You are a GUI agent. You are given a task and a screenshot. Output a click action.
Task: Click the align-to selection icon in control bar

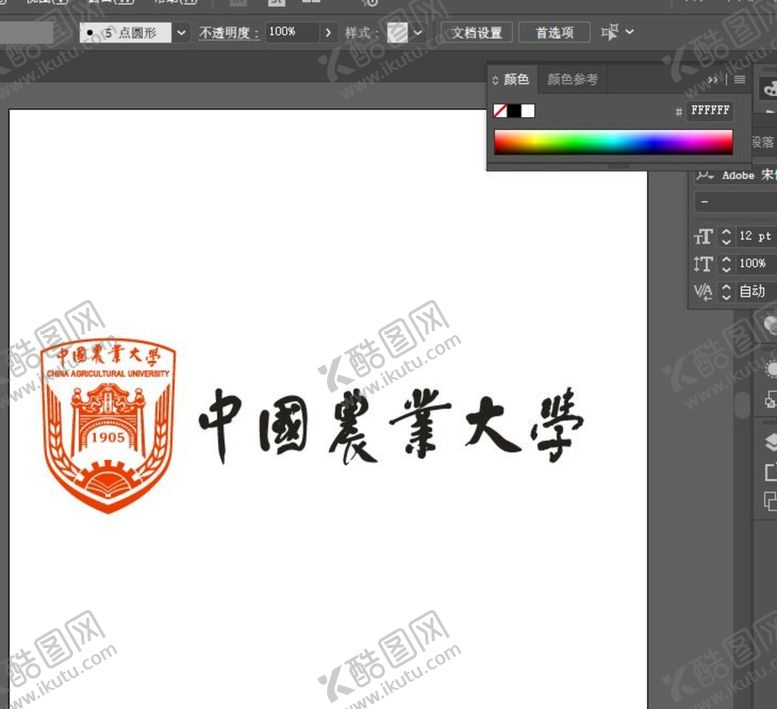coord(611,33)
